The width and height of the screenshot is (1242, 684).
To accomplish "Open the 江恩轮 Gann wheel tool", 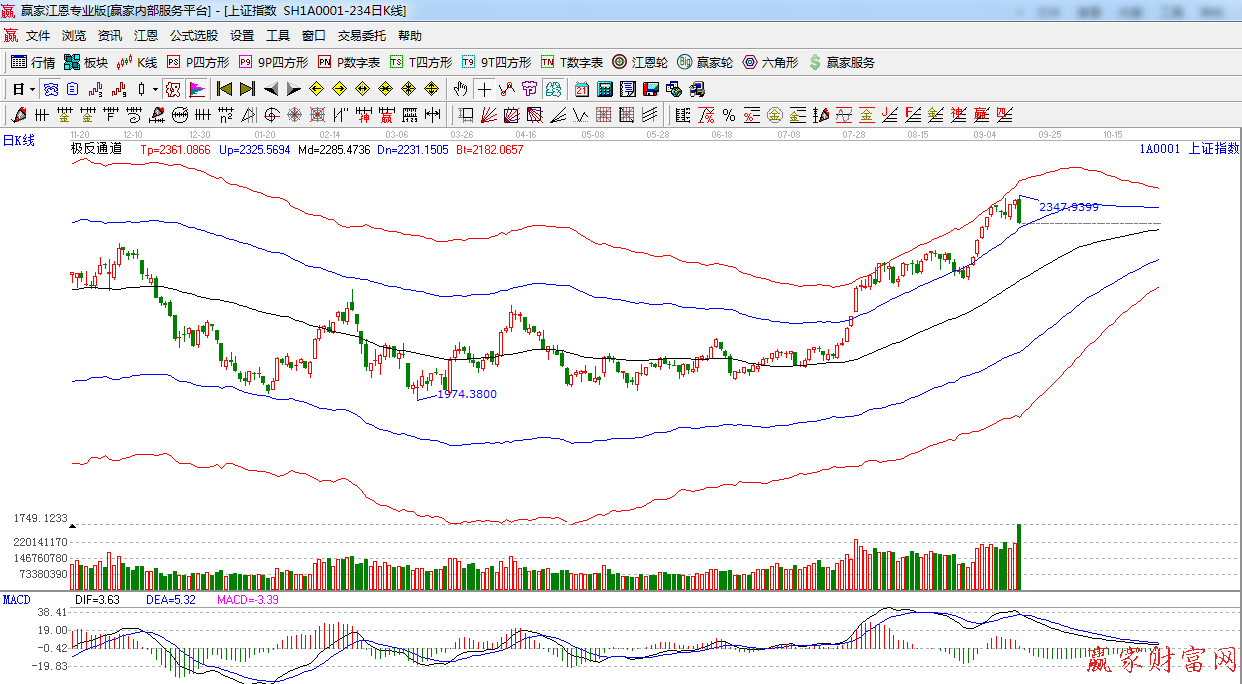I will [x=639, y=62].
